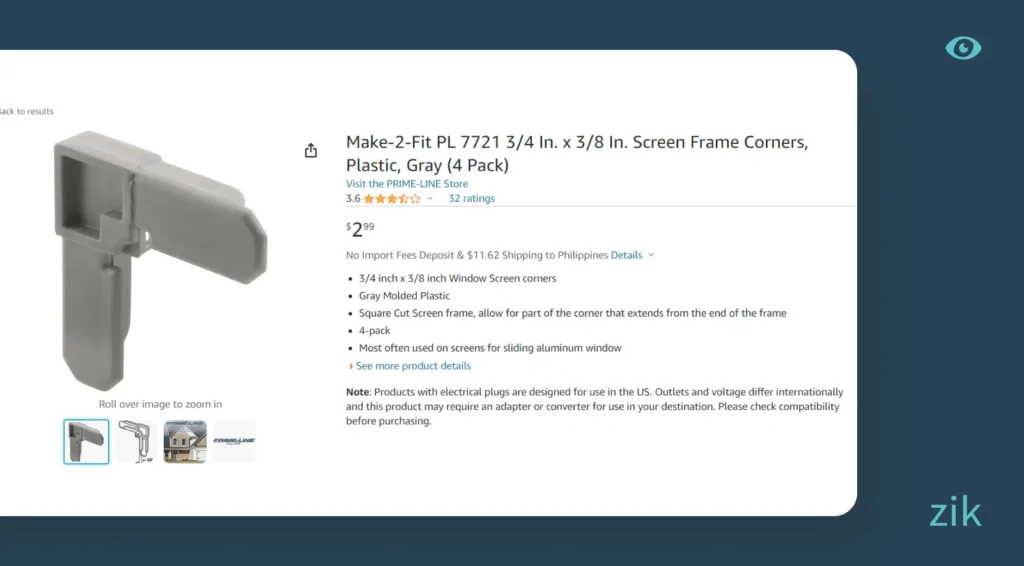Screen dimensions: 1024x566
Task: Click the 3.6 rating number
Action: click(x=353, y=199)
